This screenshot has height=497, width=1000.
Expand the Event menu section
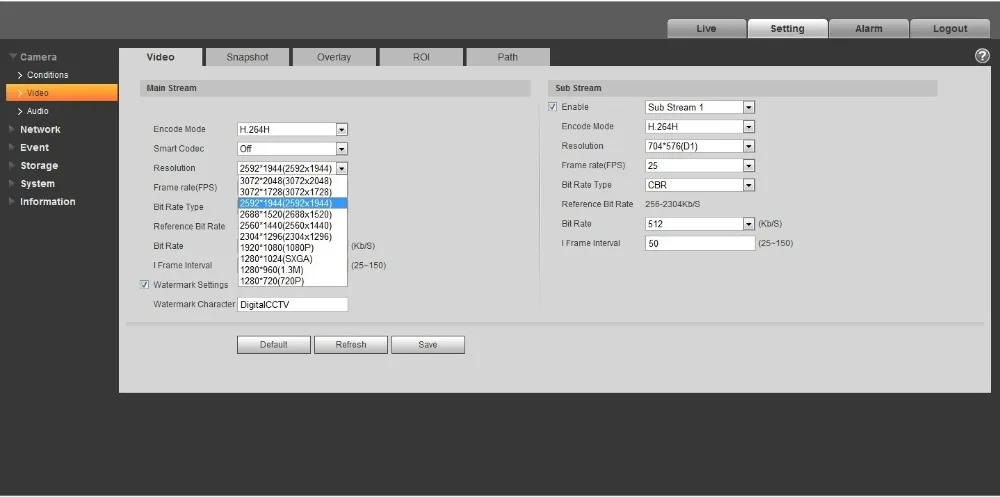point(34,147)
